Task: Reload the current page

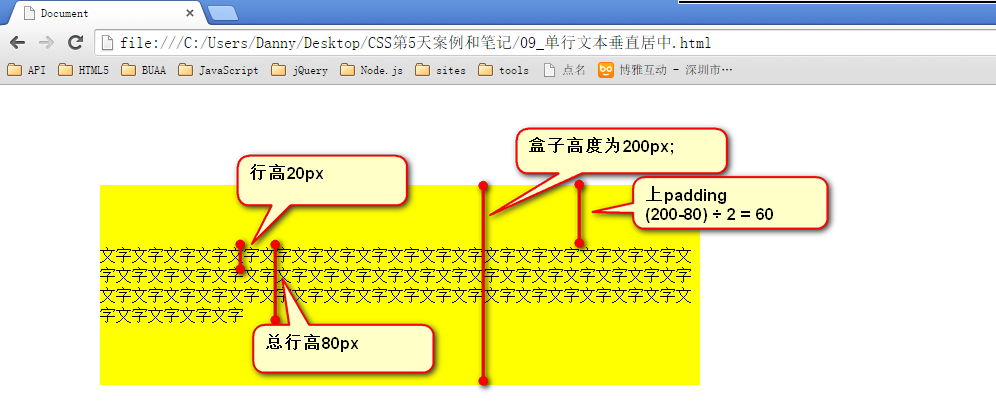Action: 76,43
